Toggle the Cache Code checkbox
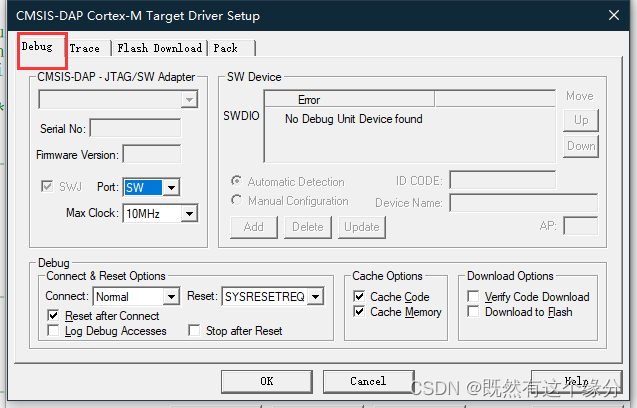The height and width of the screenshot is (408, 637). 359,296
